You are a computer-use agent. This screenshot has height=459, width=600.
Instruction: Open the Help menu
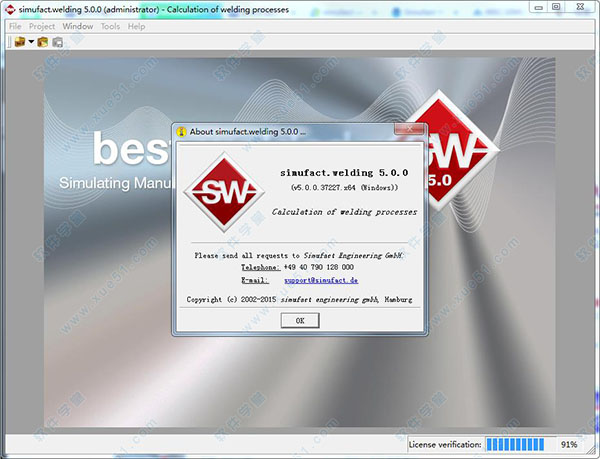point(136,26)
